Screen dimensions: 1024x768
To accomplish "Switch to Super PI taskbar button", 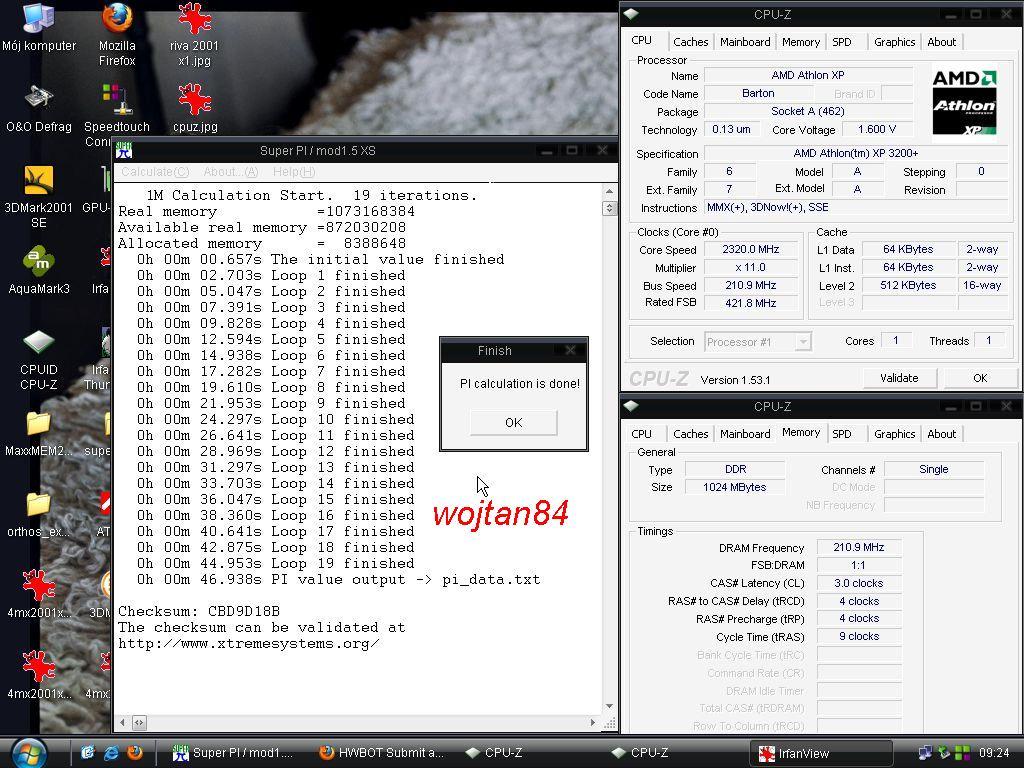I will 232,753.
